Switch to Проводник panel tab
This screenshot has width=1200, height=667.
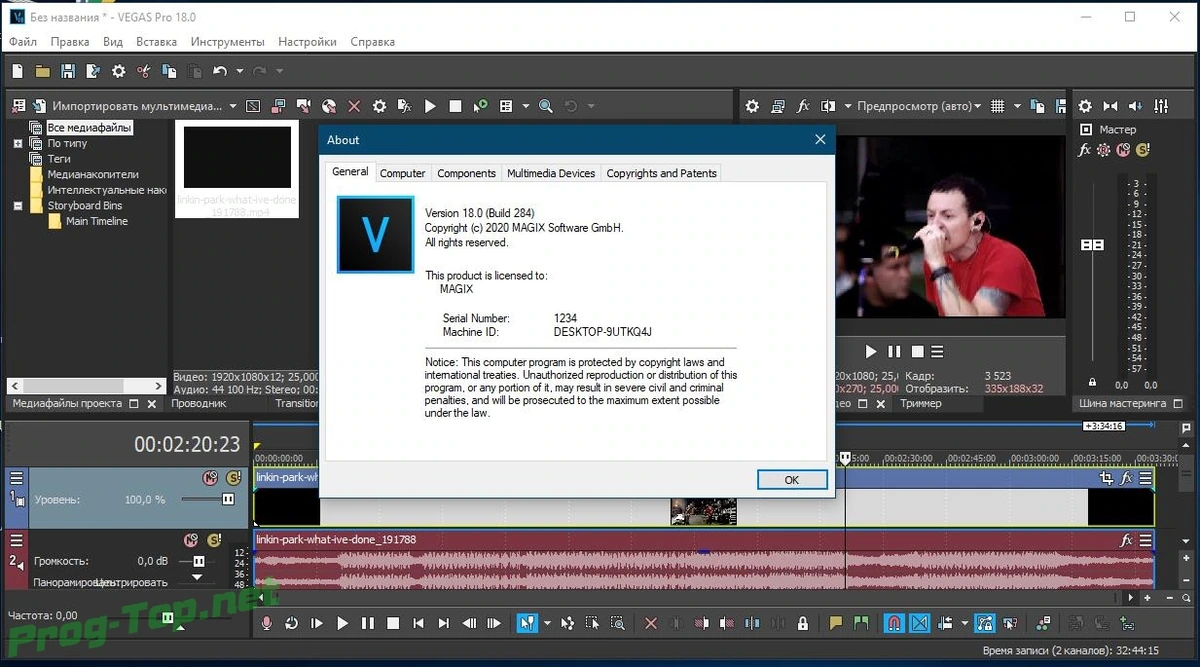pos(199,403)
